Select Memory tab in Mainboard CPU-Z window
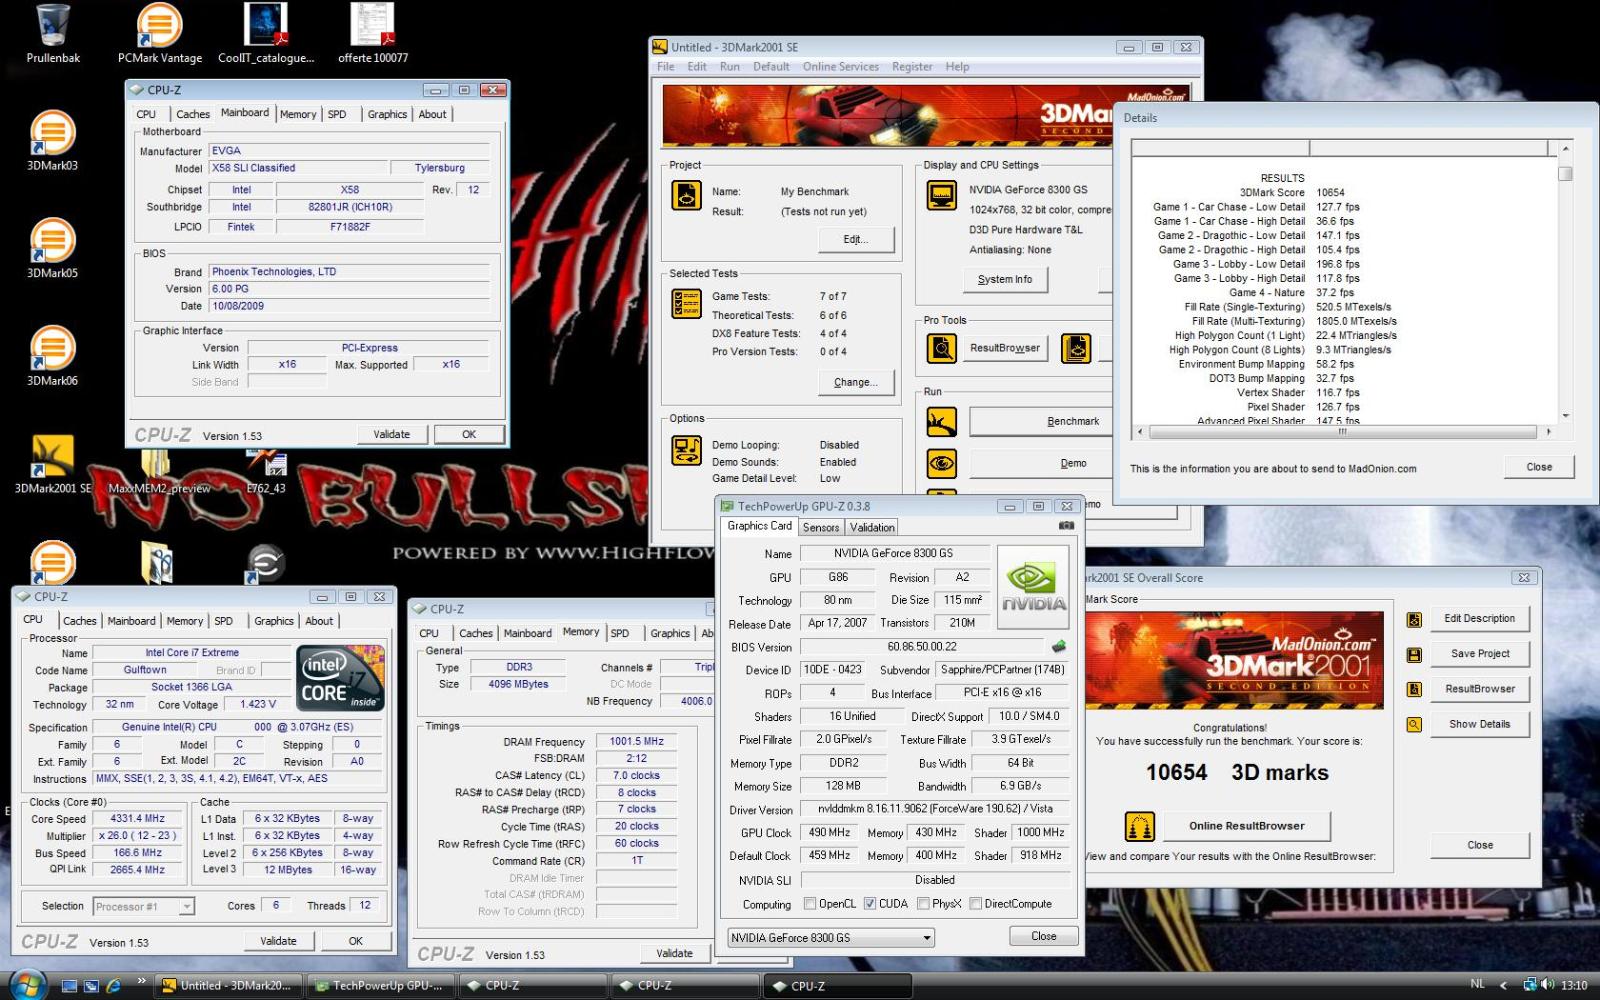 [x=298, y=114]
